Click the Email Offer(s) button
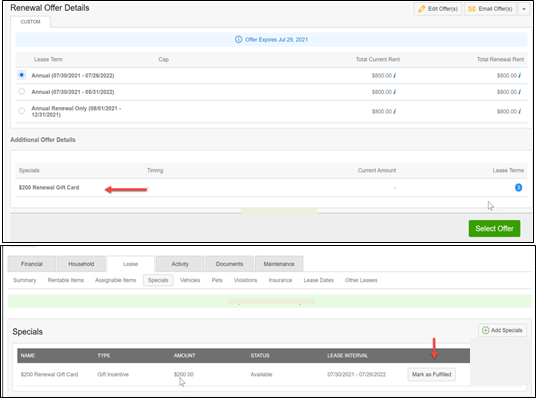 [x=490, y=9]
